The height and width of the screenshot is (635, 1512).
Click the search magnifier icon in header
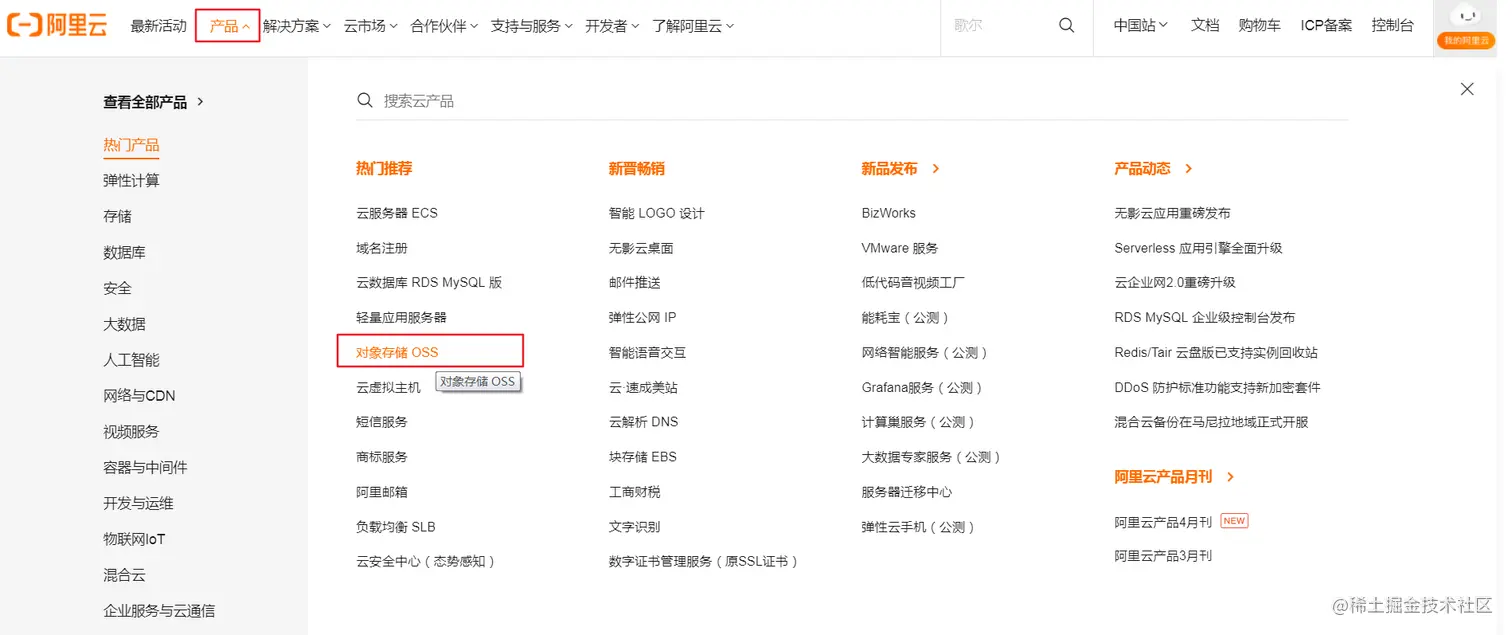click(1067, 25)
